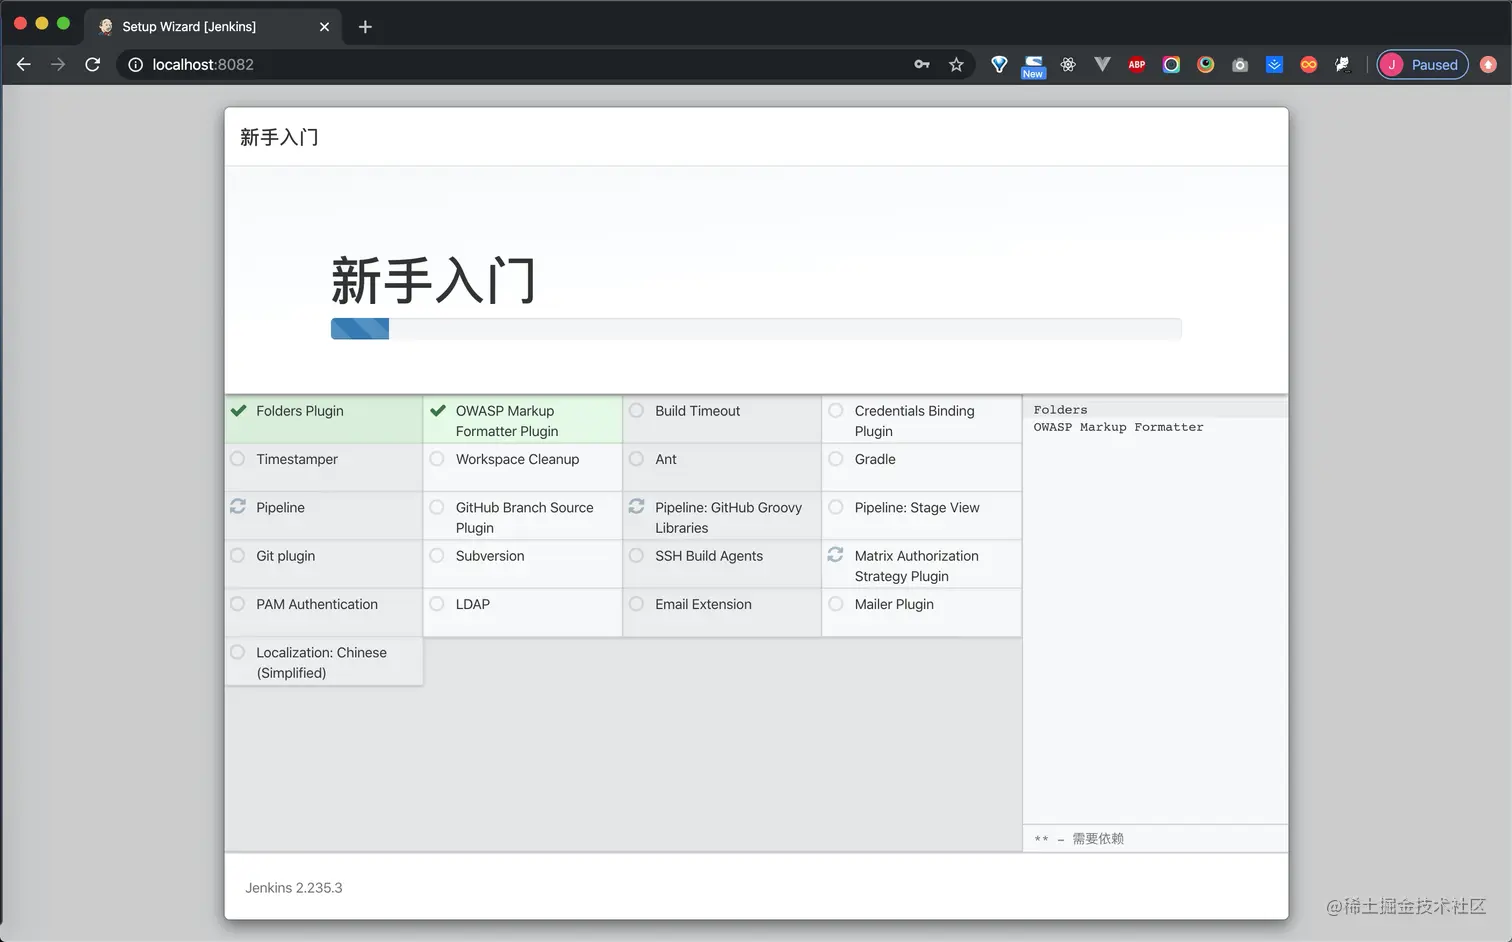View site information icon in address bar

coord(136,64)
